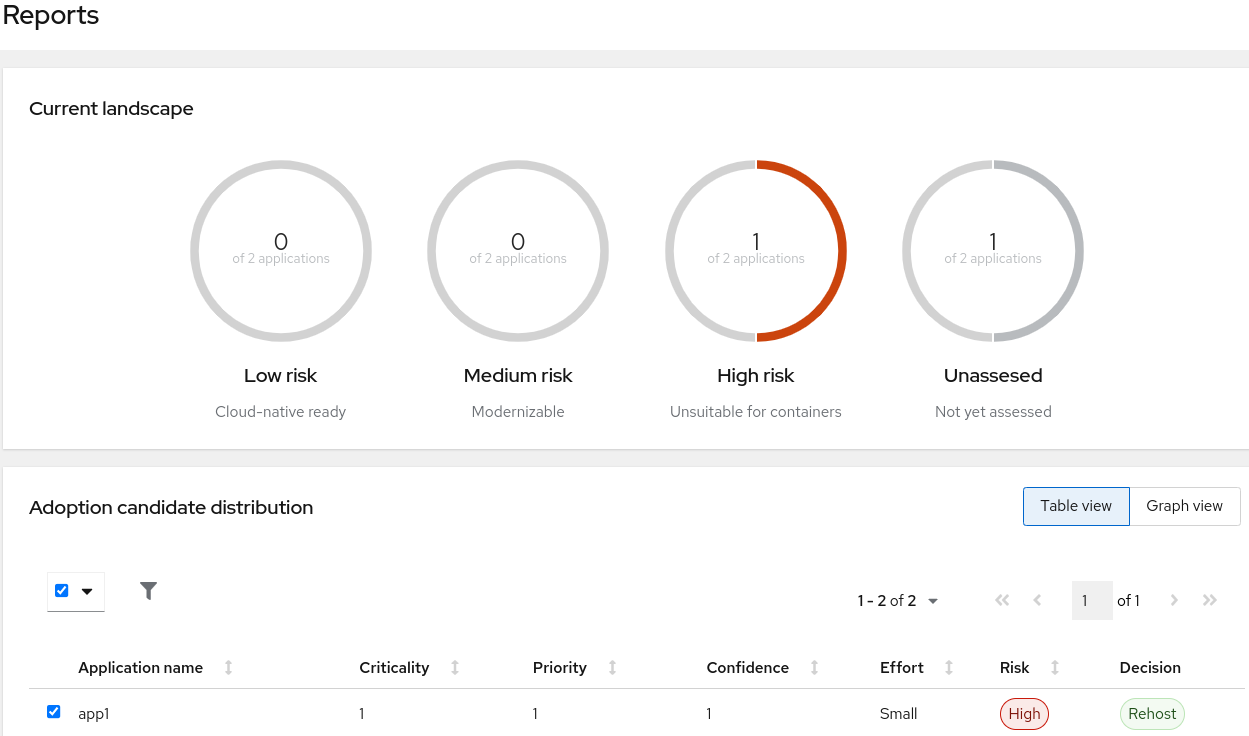Sort table by Priority icon
Image resolution: width=1249 pixels, height=736 pixels.
point(612,668)
